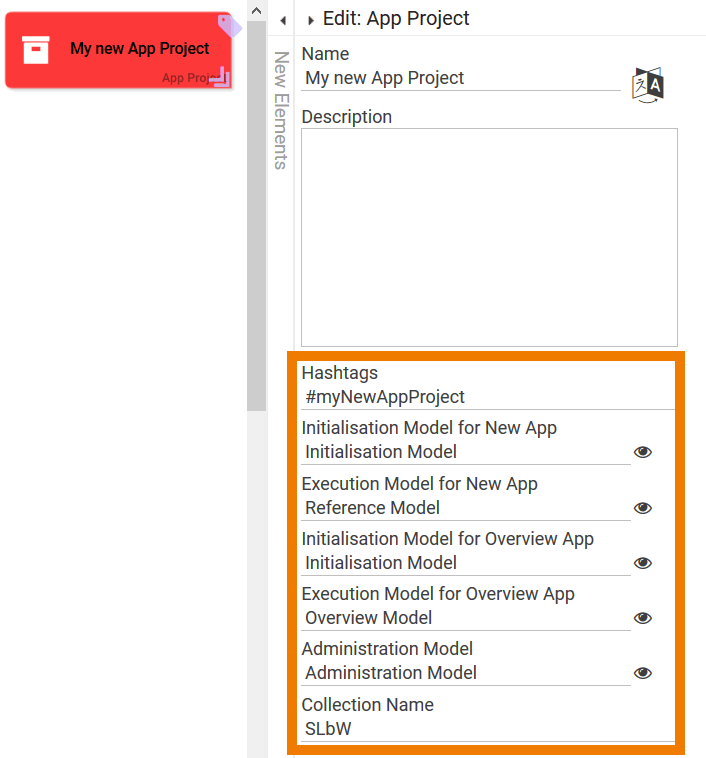Click the archive box icon on the project card
This screenshot has width=706, height=758.
[36, 49]
